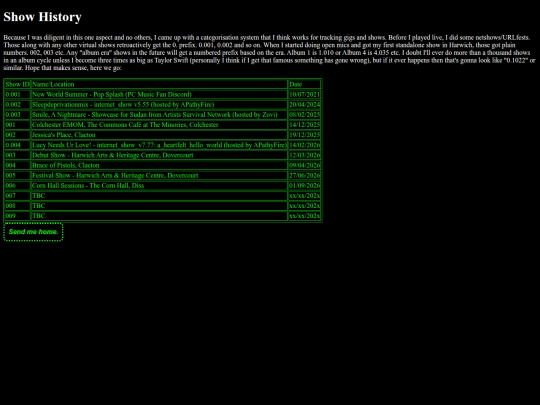Select the date 20/04/2024
This screenshot has width=540, height=405.
[304, 105]
